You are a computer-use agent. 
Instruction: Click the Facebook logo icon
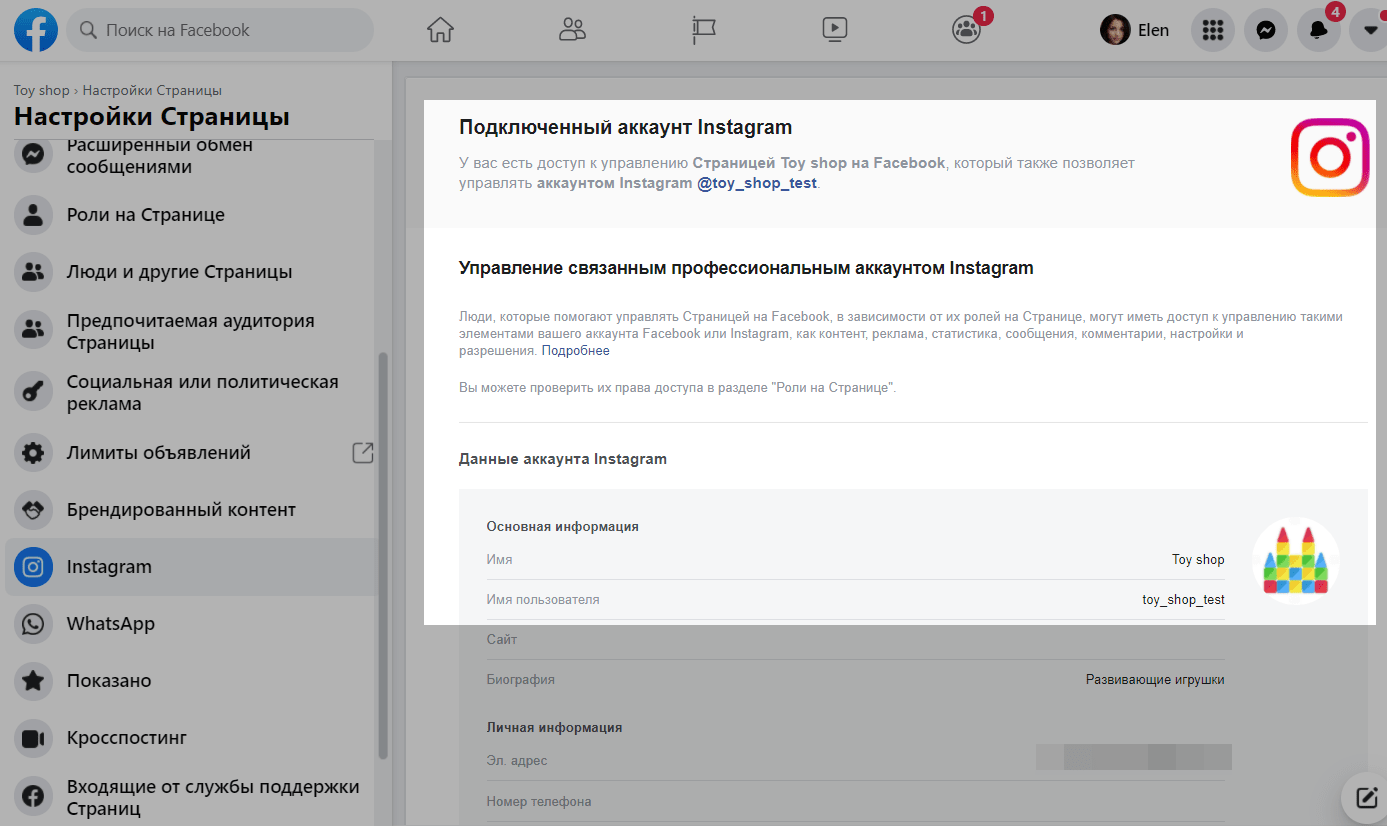(36, 30)
